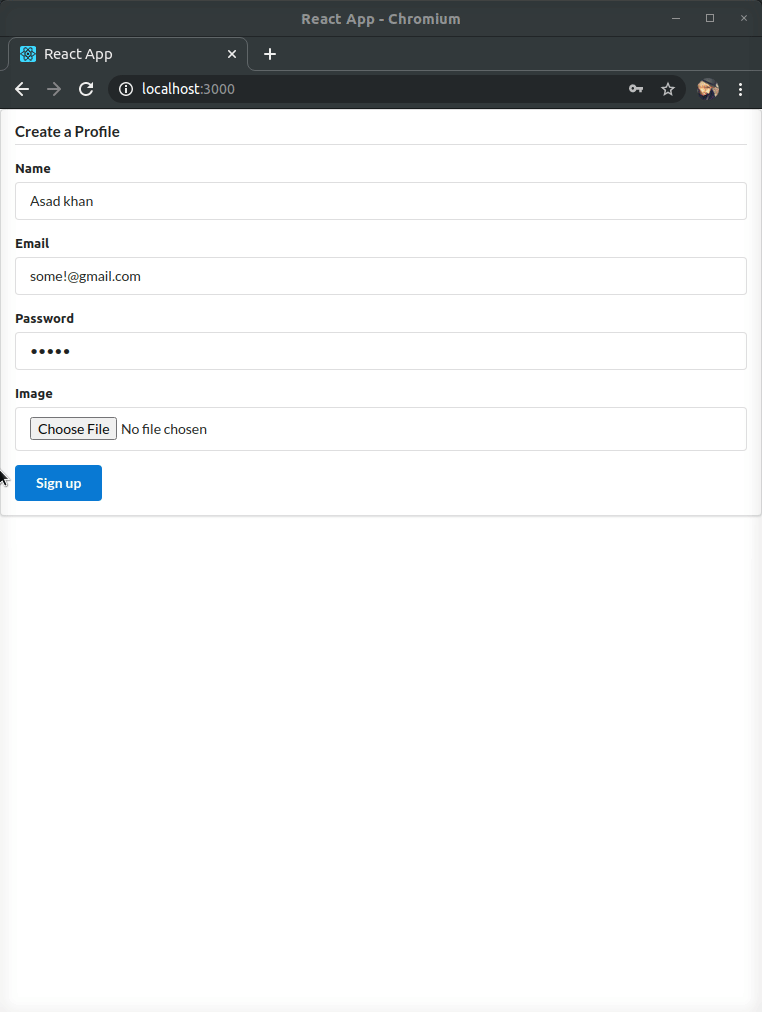This screenshot has width=762, height=1012.
Task: Open saved passwords key icon
Action: tap(636, 89)
